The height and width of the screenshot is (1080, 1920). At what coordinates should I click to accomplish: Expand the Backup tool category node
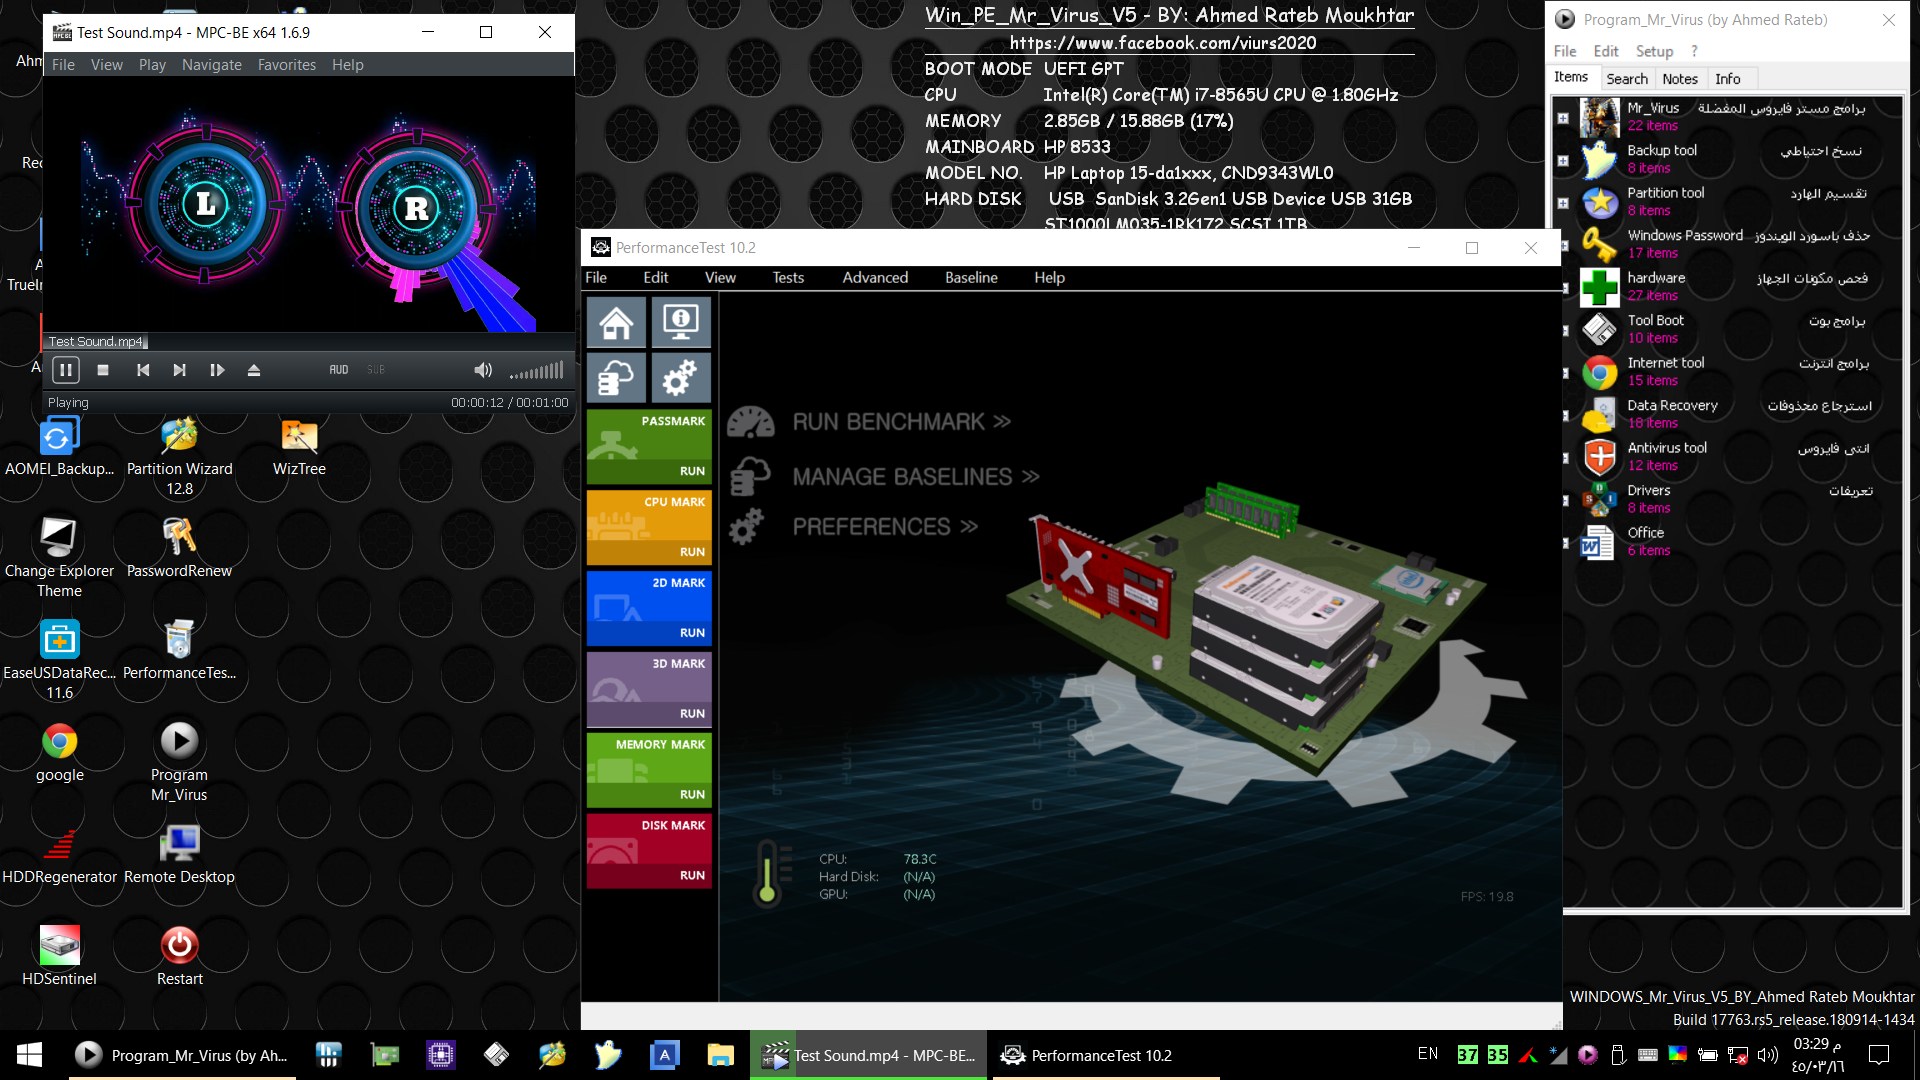[1563, 161]
